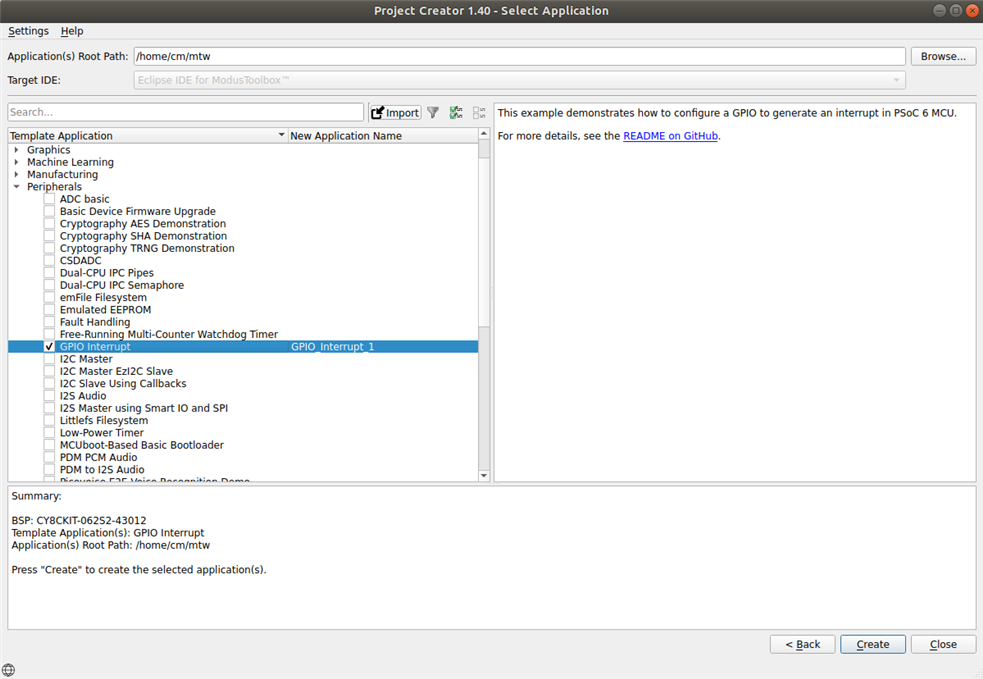This screenshot has height=679, width=983.
Task: Click the Search field
Action: [x=186, y=112]
